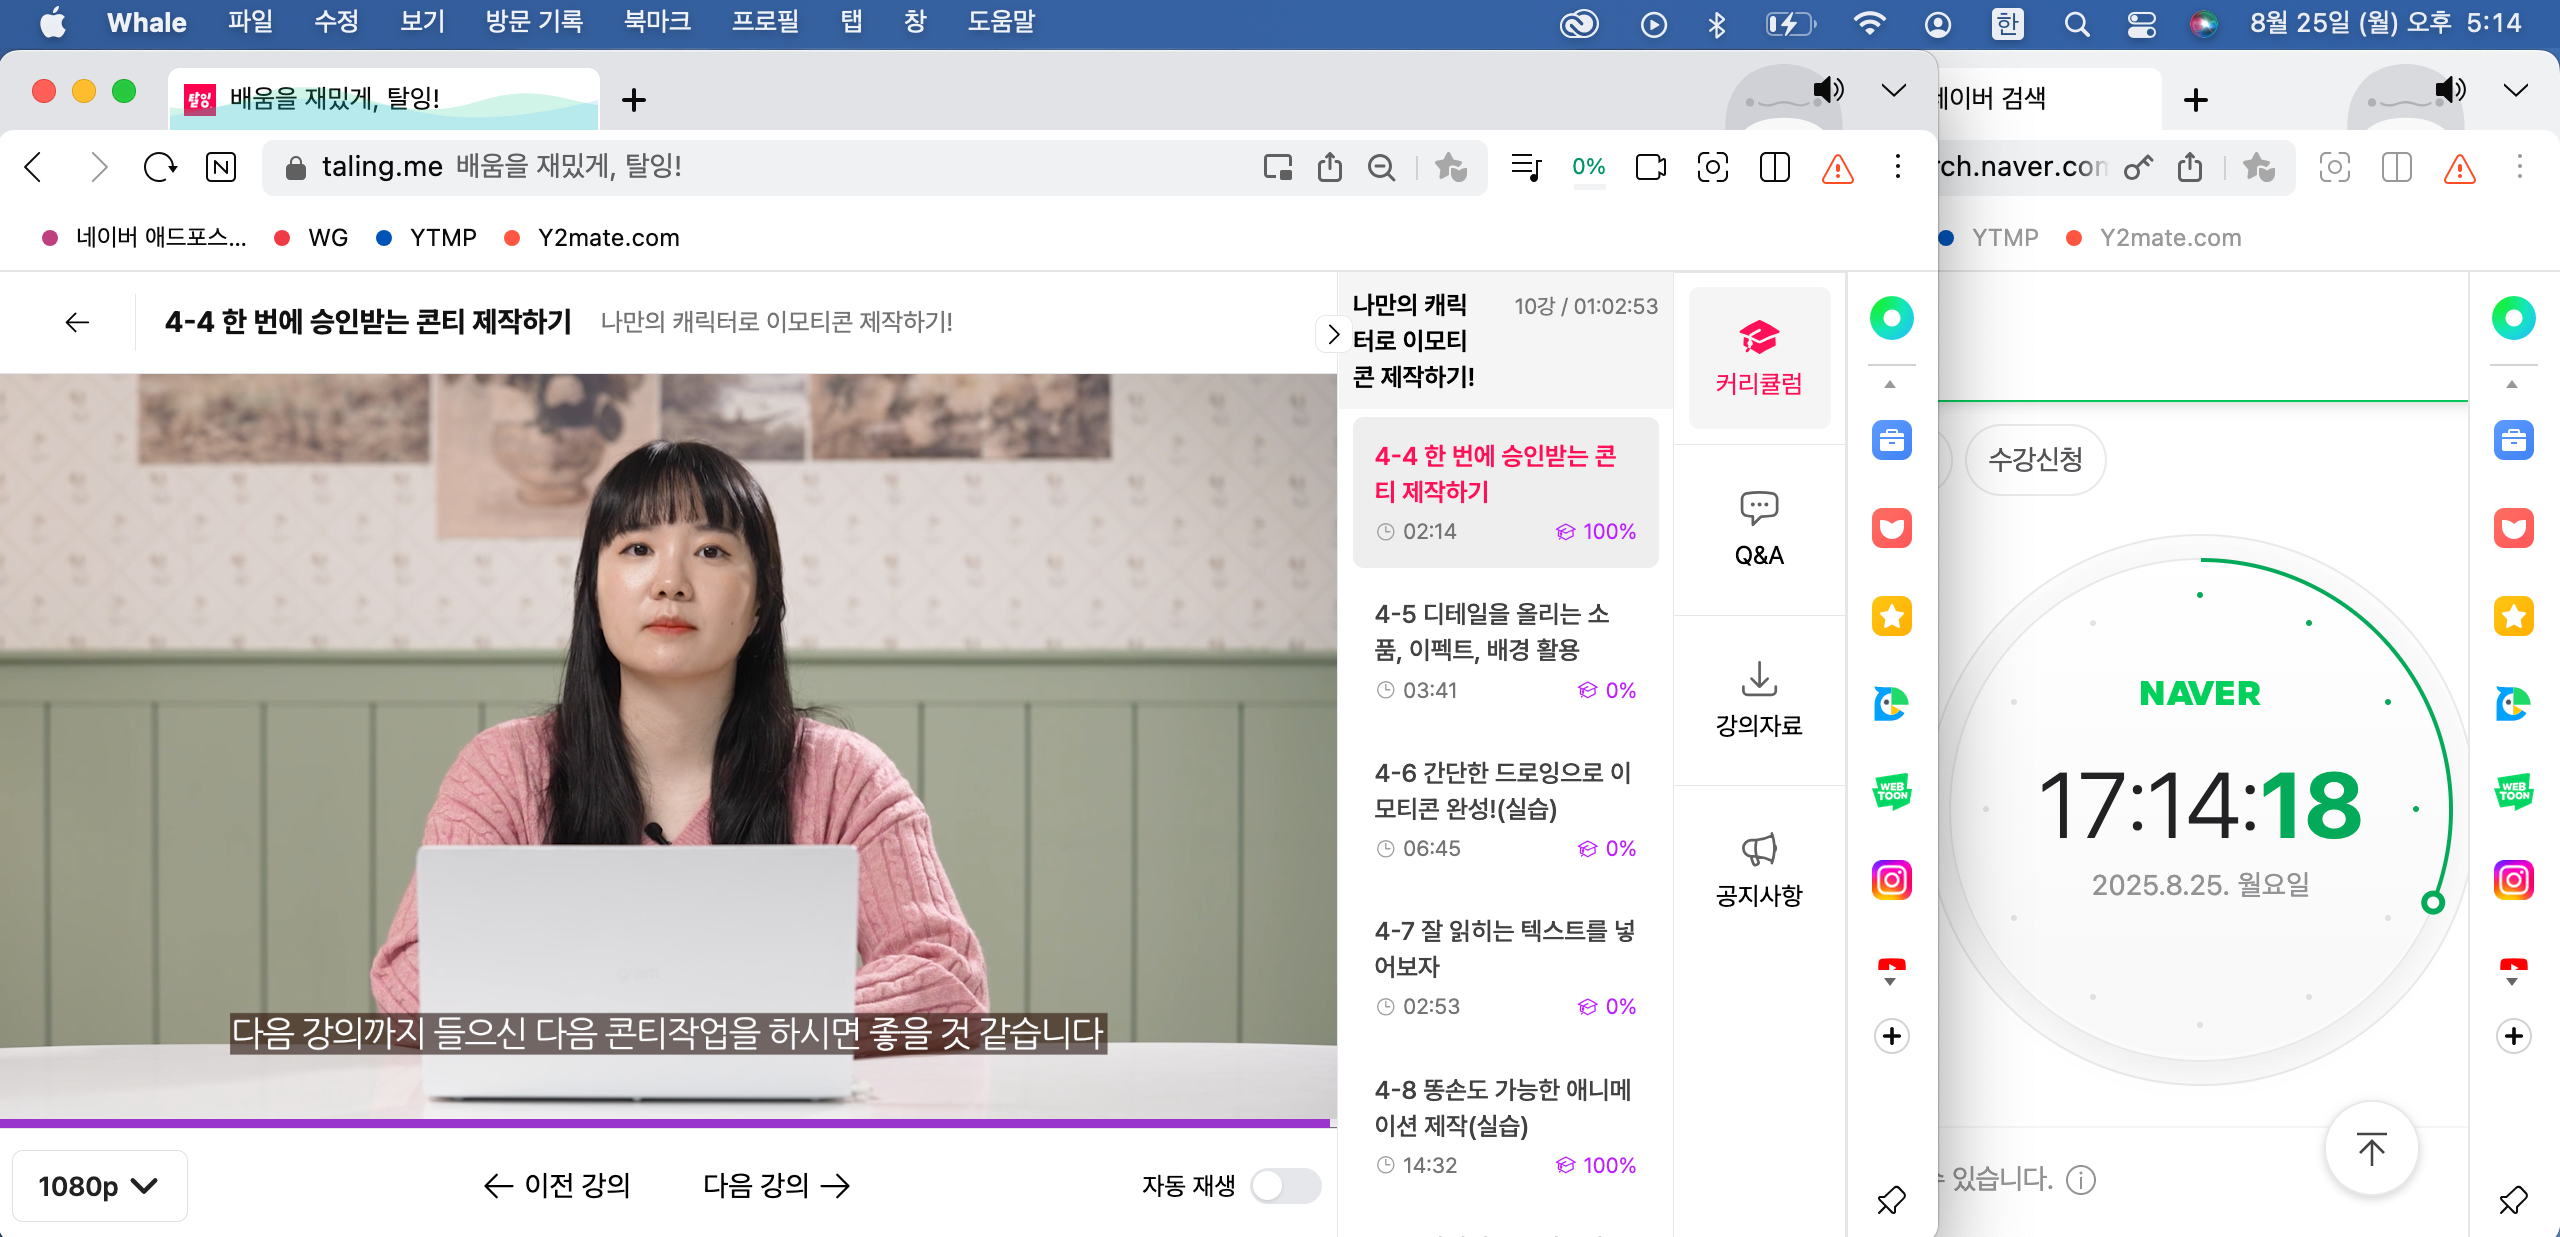2560x1237 pixels.
Task: Click the screen capture icon in toolbar
Action: [x=1712, y=167]
